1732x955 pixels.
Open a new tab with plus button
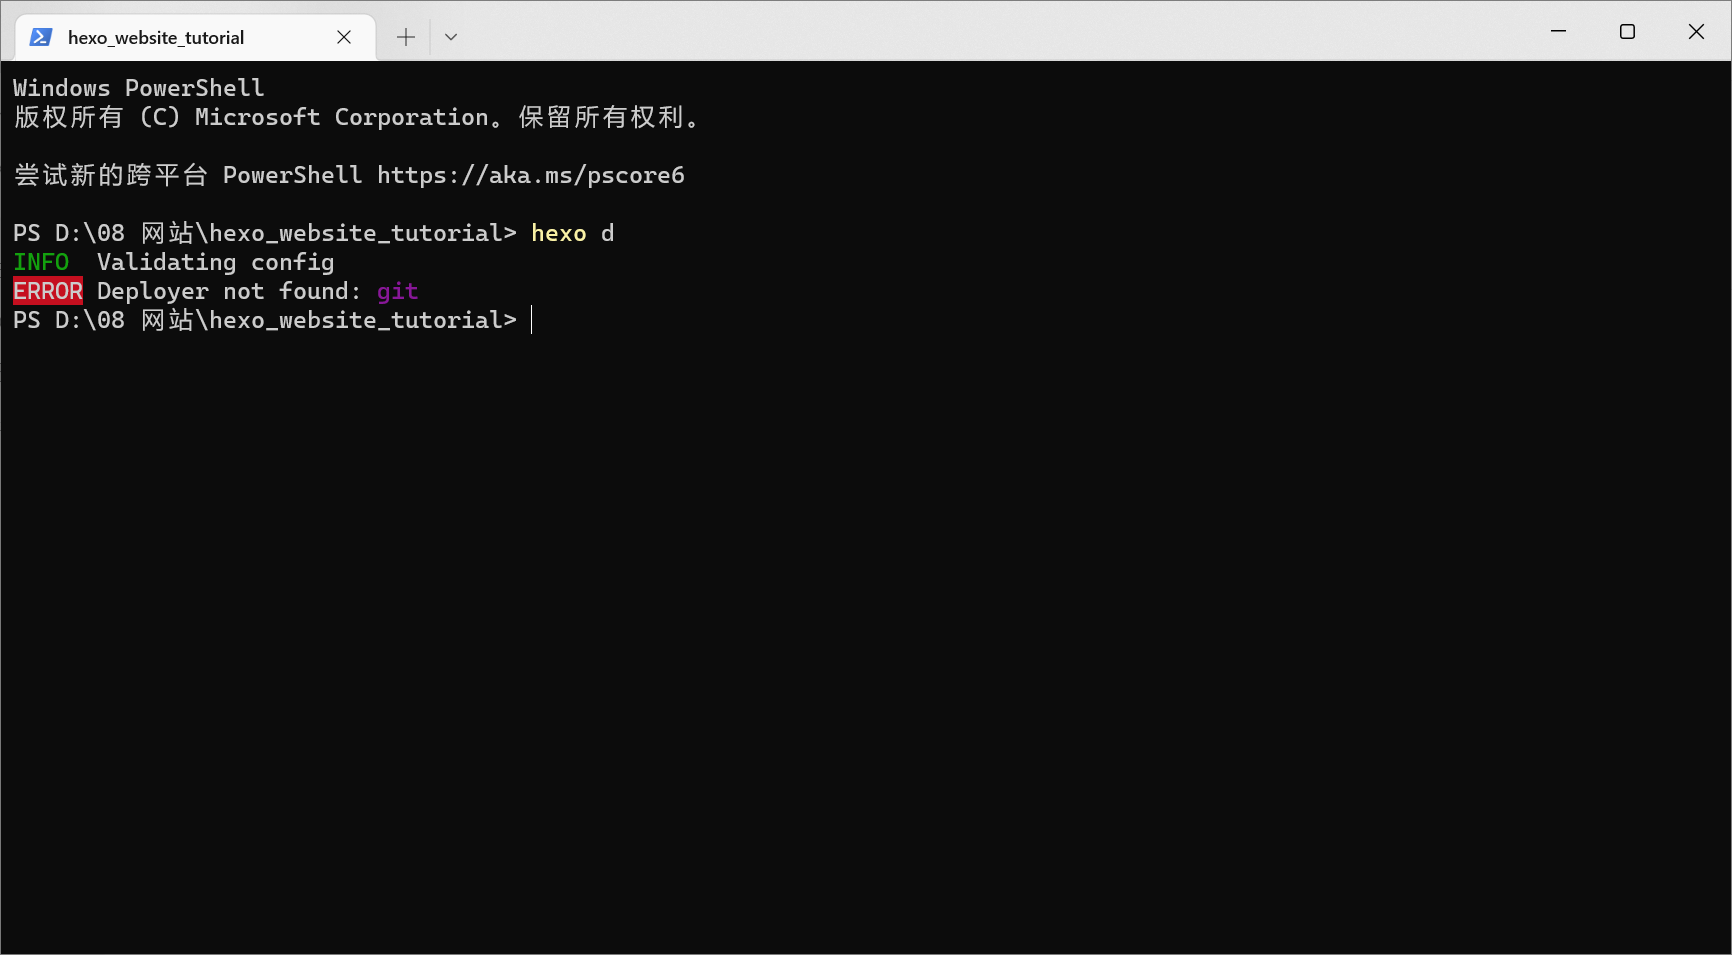pyautogui.click(x=405, y=37)
